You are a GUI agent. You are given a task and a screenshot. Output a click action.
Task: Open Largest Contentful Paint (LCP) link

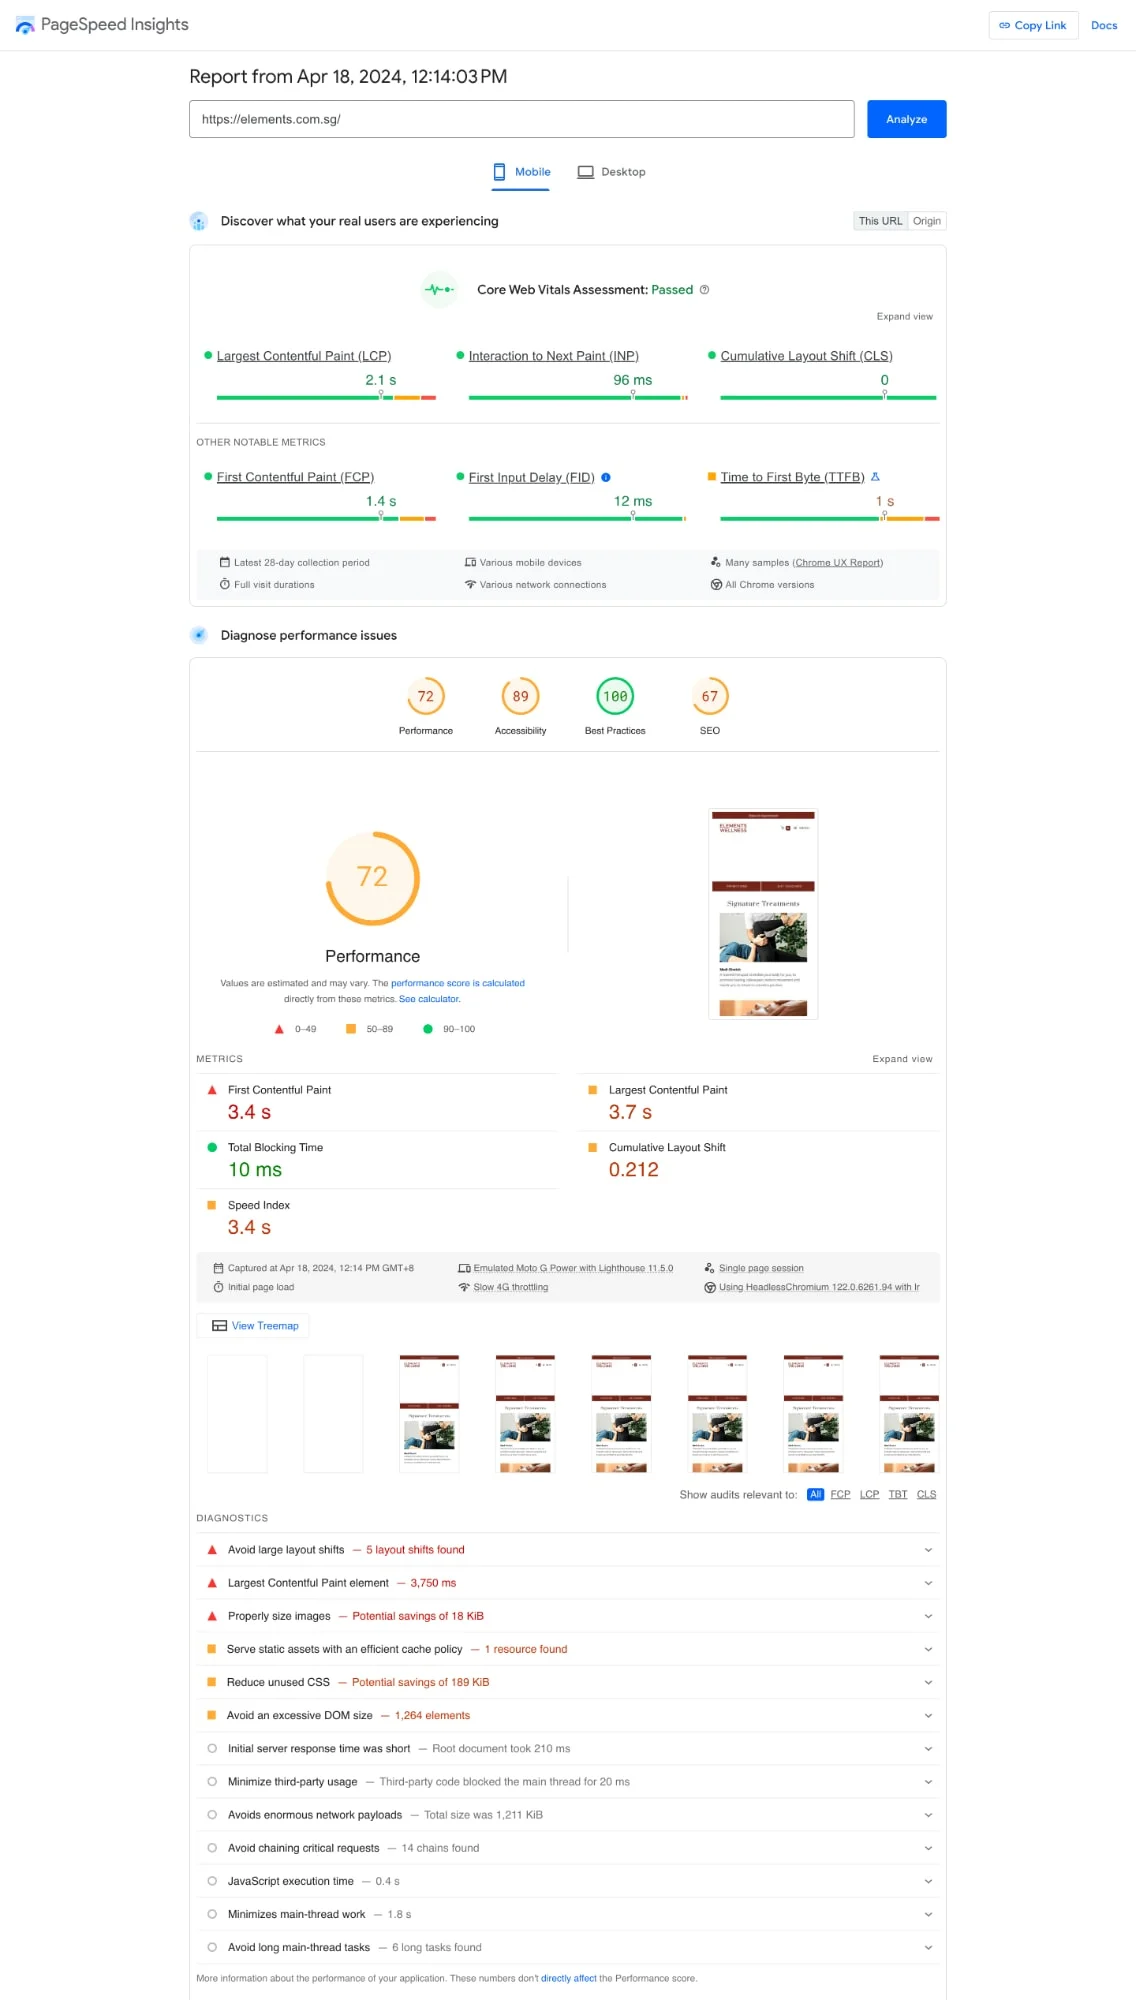pos(304,356)
